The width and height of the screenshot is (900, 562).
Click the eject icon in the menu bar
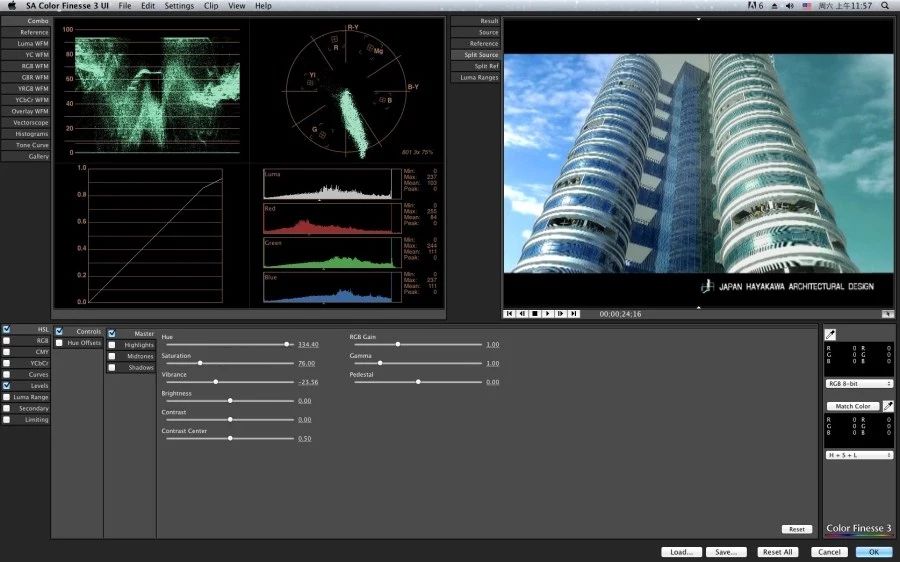coord(774,6)
